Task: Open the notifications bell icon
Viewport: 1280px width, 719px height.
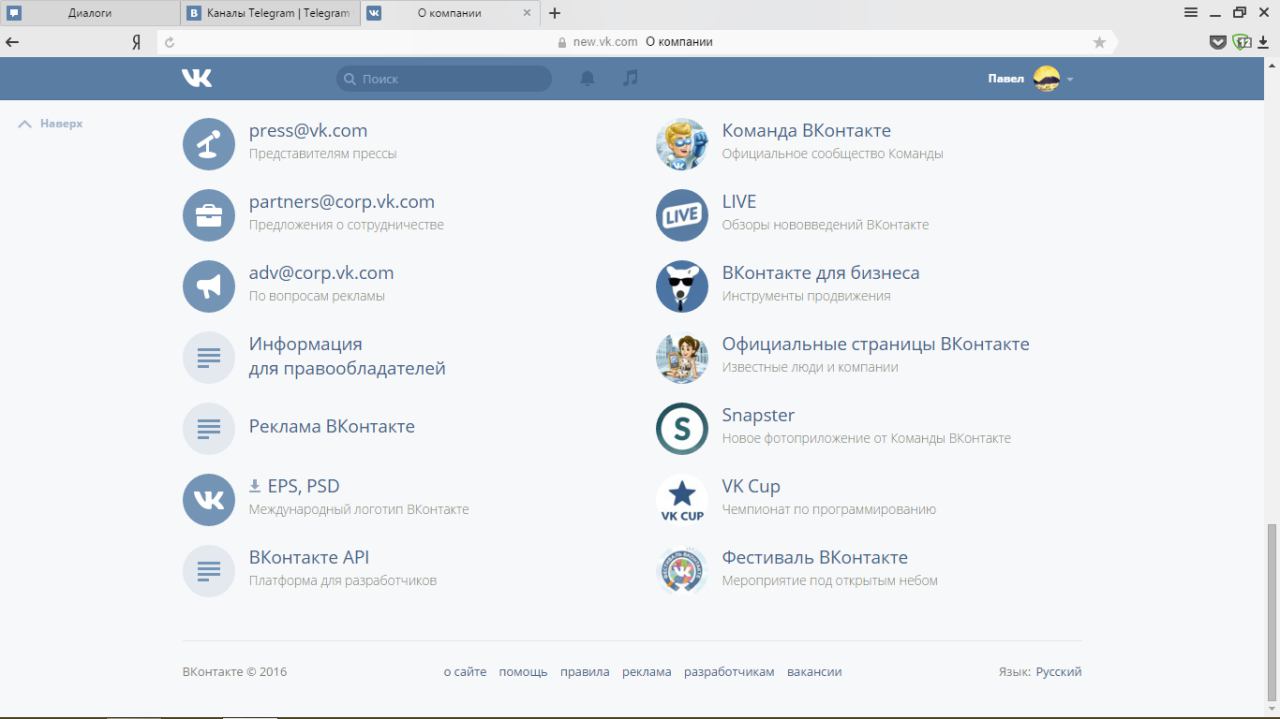Action: click(x=588, y=78)
